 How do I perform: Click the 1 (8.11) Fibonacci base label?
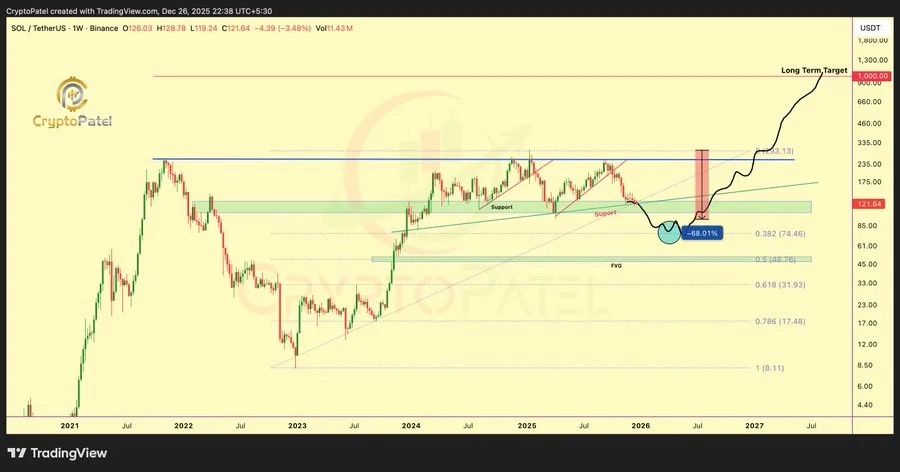coord(770,368)
